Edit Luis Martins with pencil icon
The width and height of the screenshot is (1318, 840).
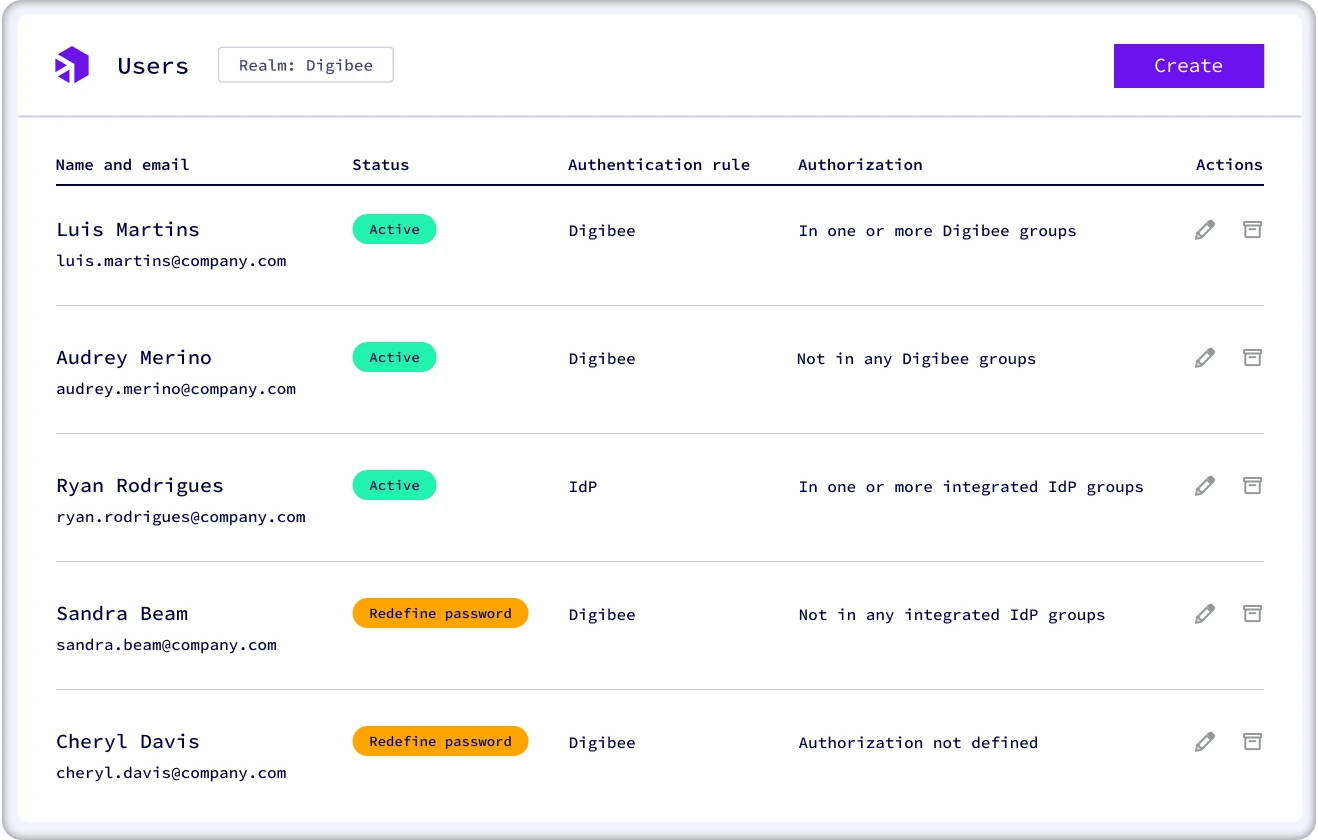click(1205, 230)
